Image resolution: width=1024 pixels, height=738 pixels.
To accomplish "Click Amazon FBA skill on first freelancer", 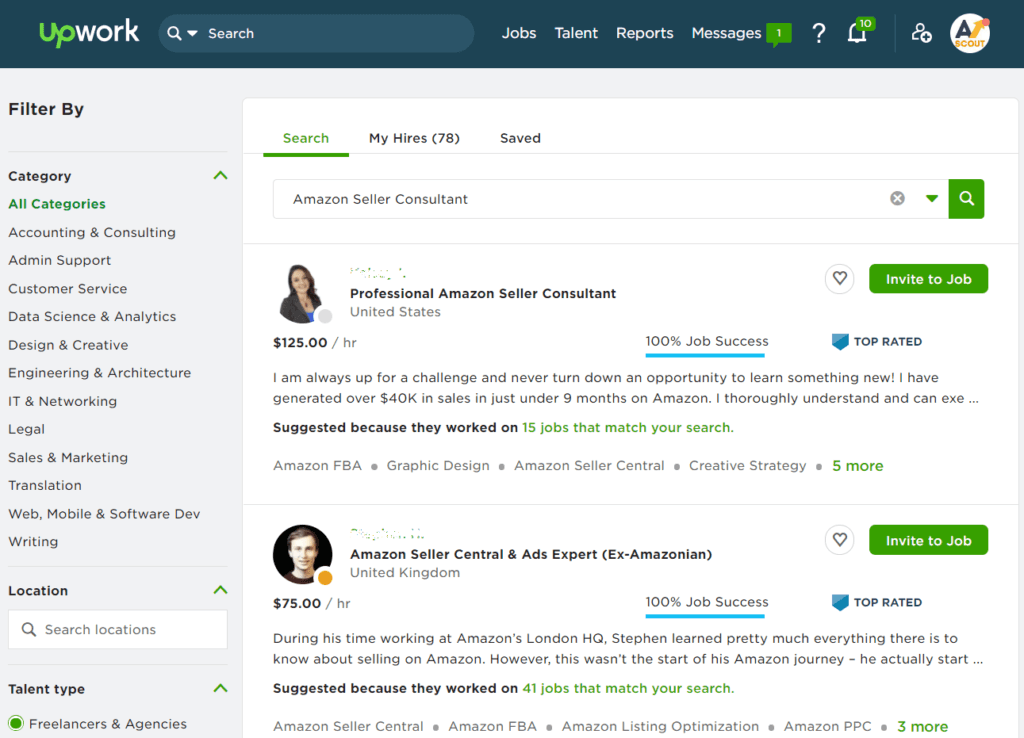I will (x=317, y=466).
